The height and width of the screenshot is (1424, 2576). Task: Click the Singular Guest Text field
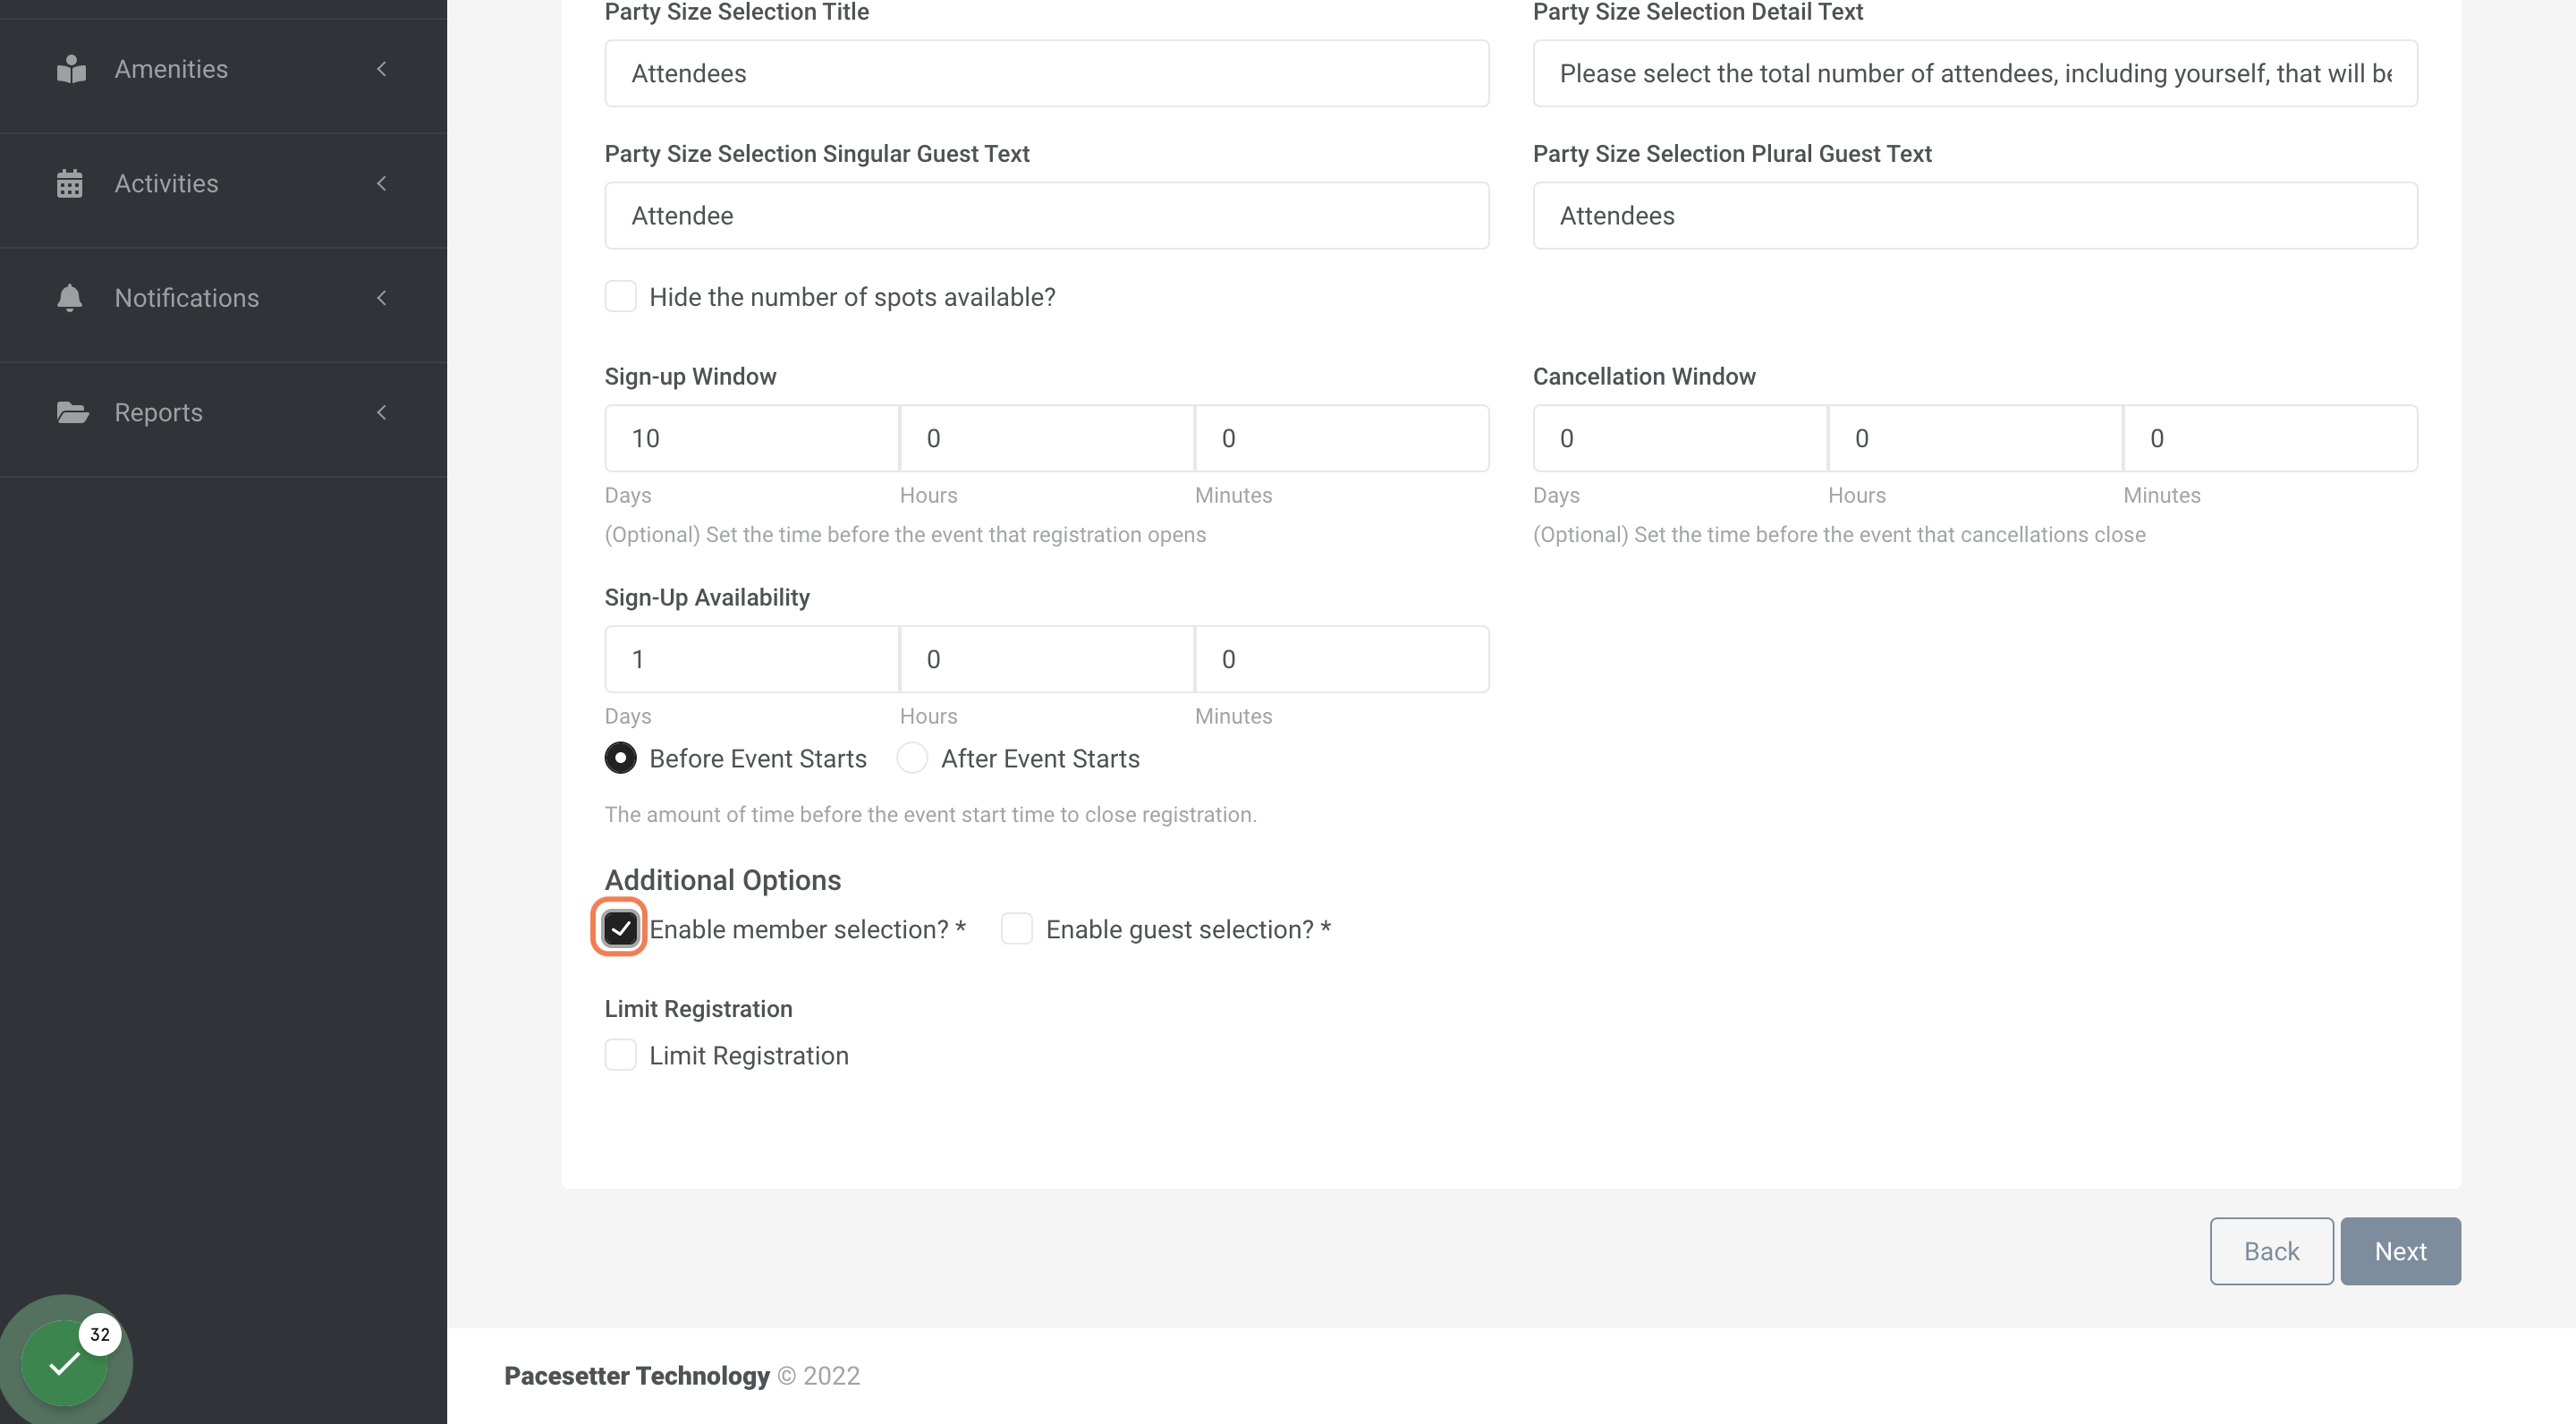(x=1047, y=215)
